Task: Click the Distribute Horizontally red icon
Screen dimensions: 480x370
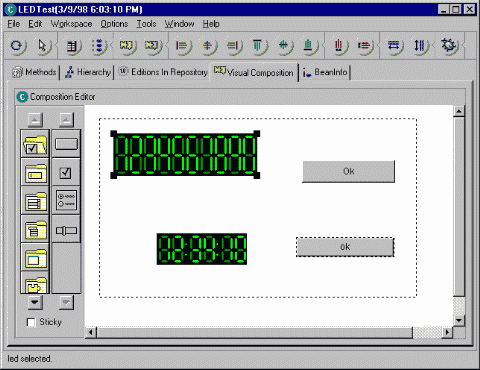Action: point(338,46)
